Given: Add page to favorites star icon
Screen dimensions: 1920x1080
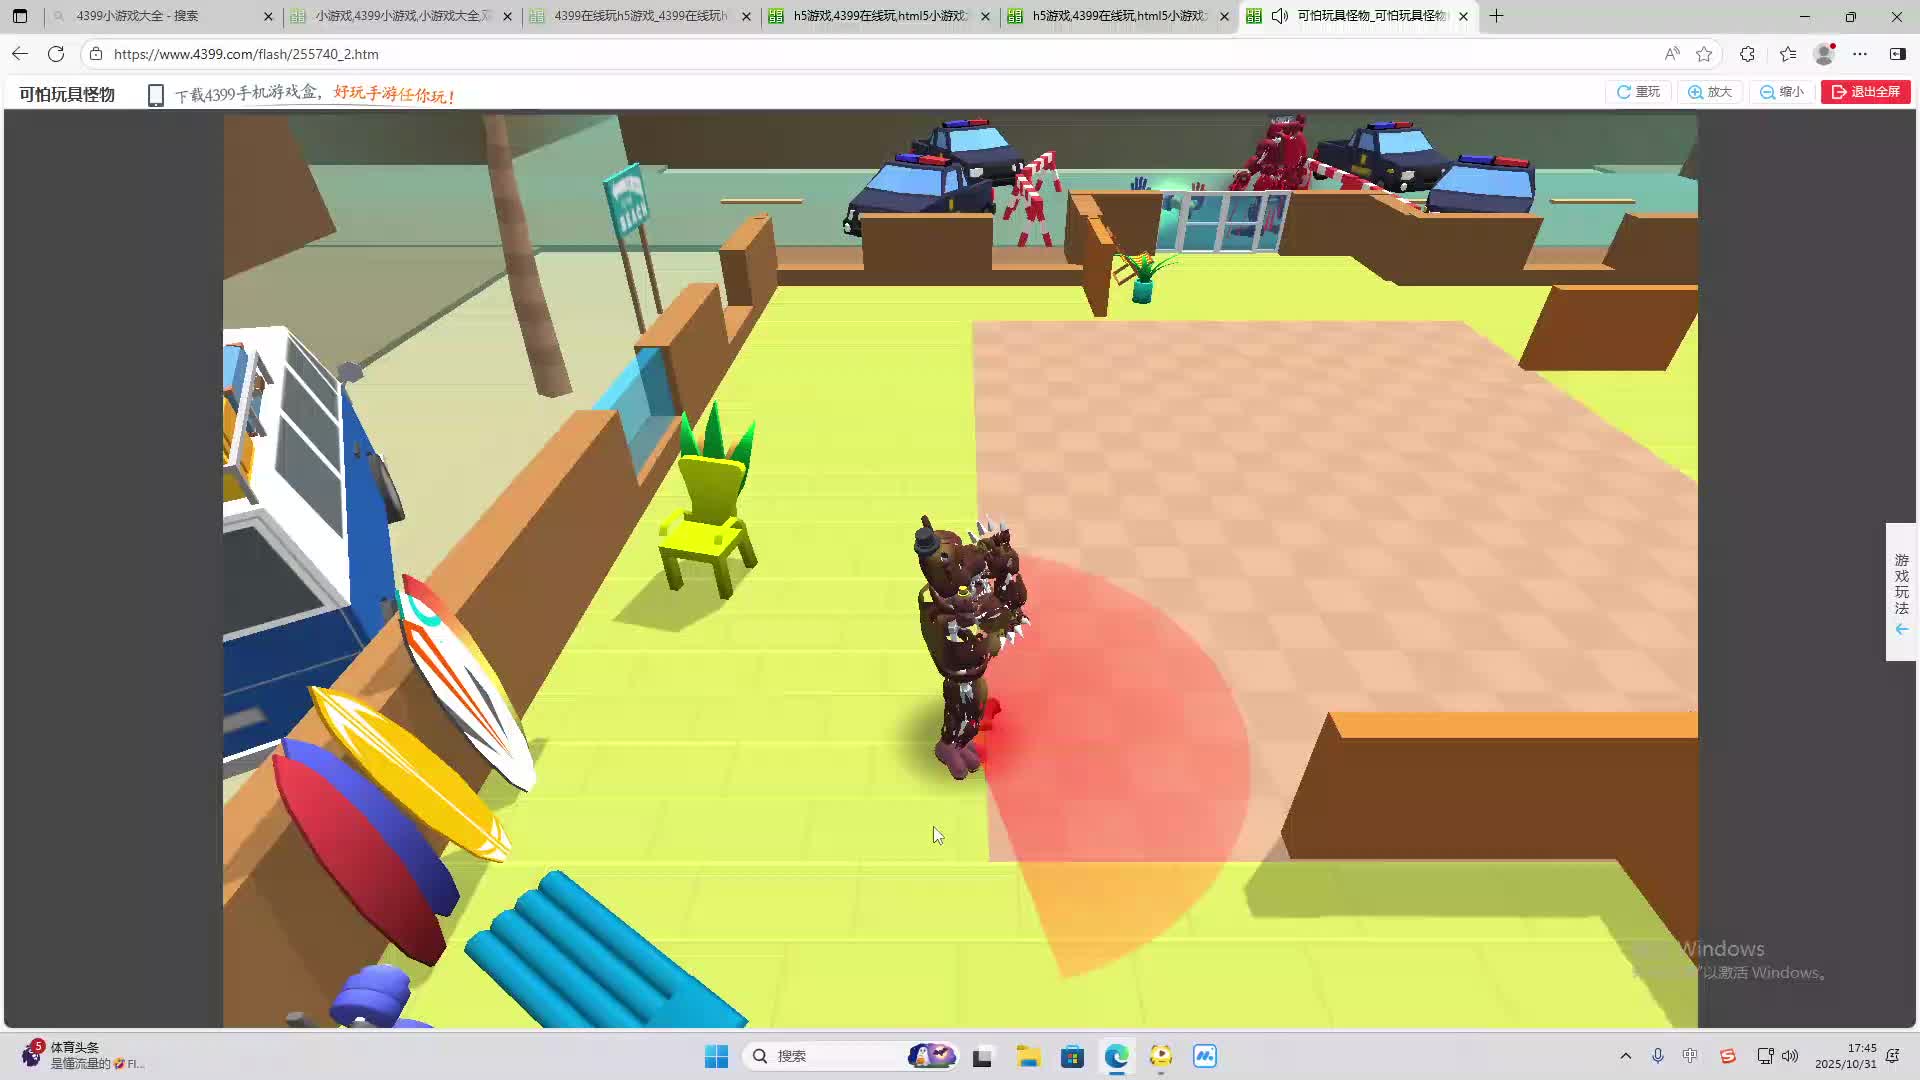Looking at the screenshot, I should tap(1704, 54).
